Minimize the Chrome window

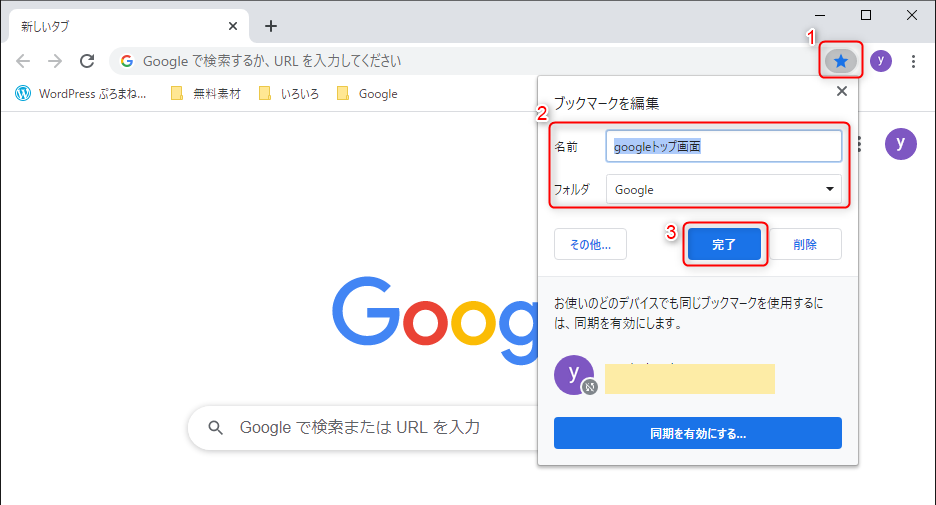[820, 16]
